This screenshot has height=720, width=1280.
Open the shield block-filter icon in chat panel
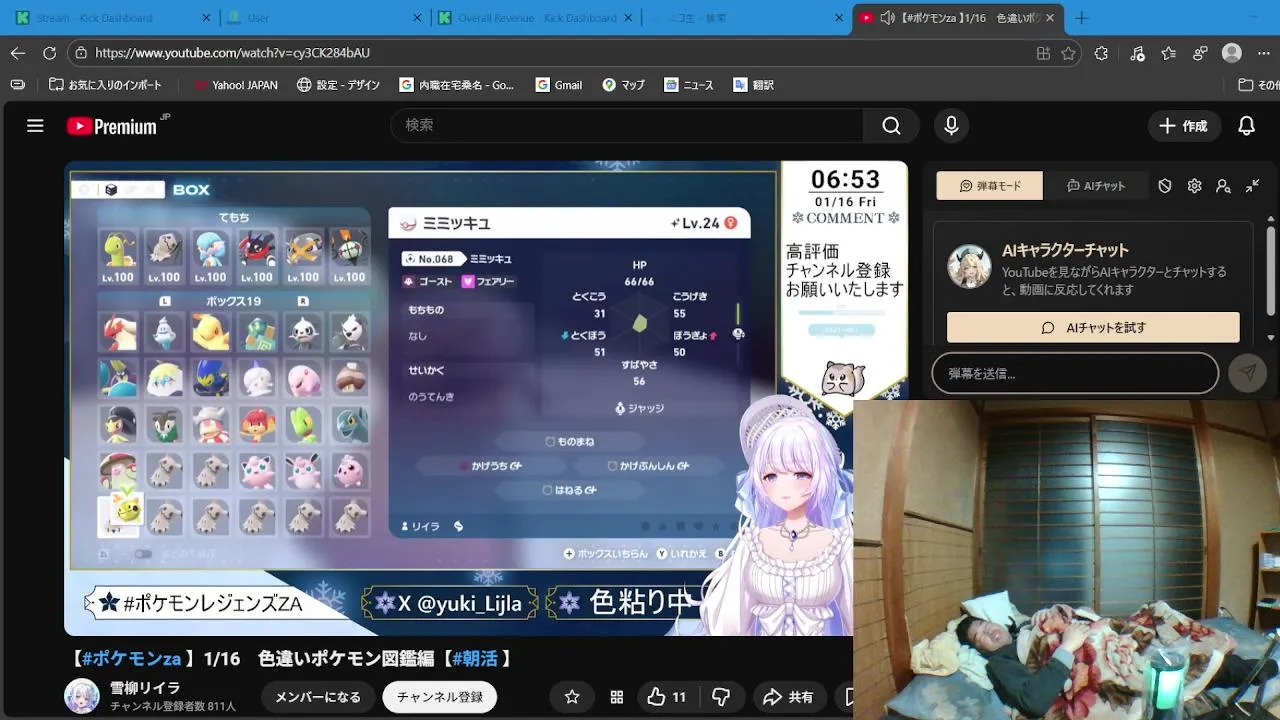[1165, 186]
